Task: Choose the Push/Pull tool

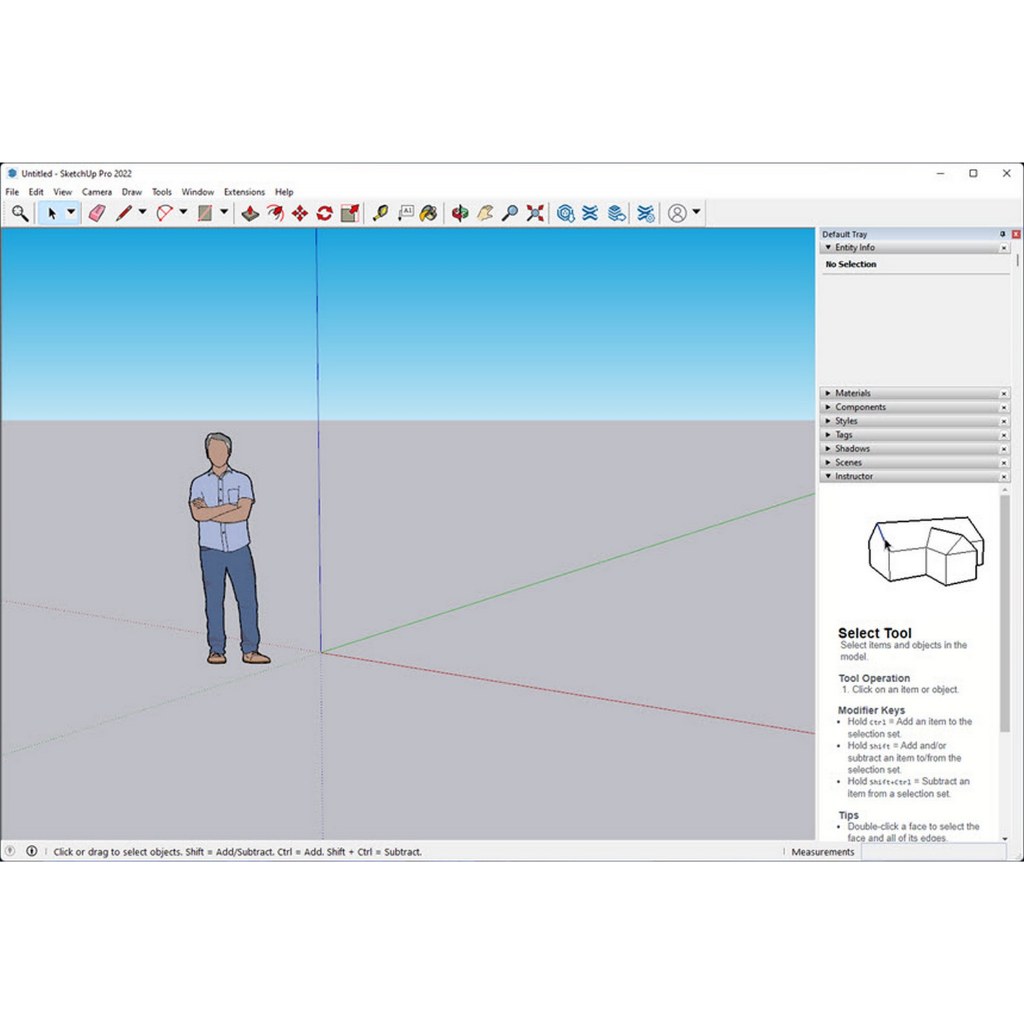Action: (x=249, y=212)
